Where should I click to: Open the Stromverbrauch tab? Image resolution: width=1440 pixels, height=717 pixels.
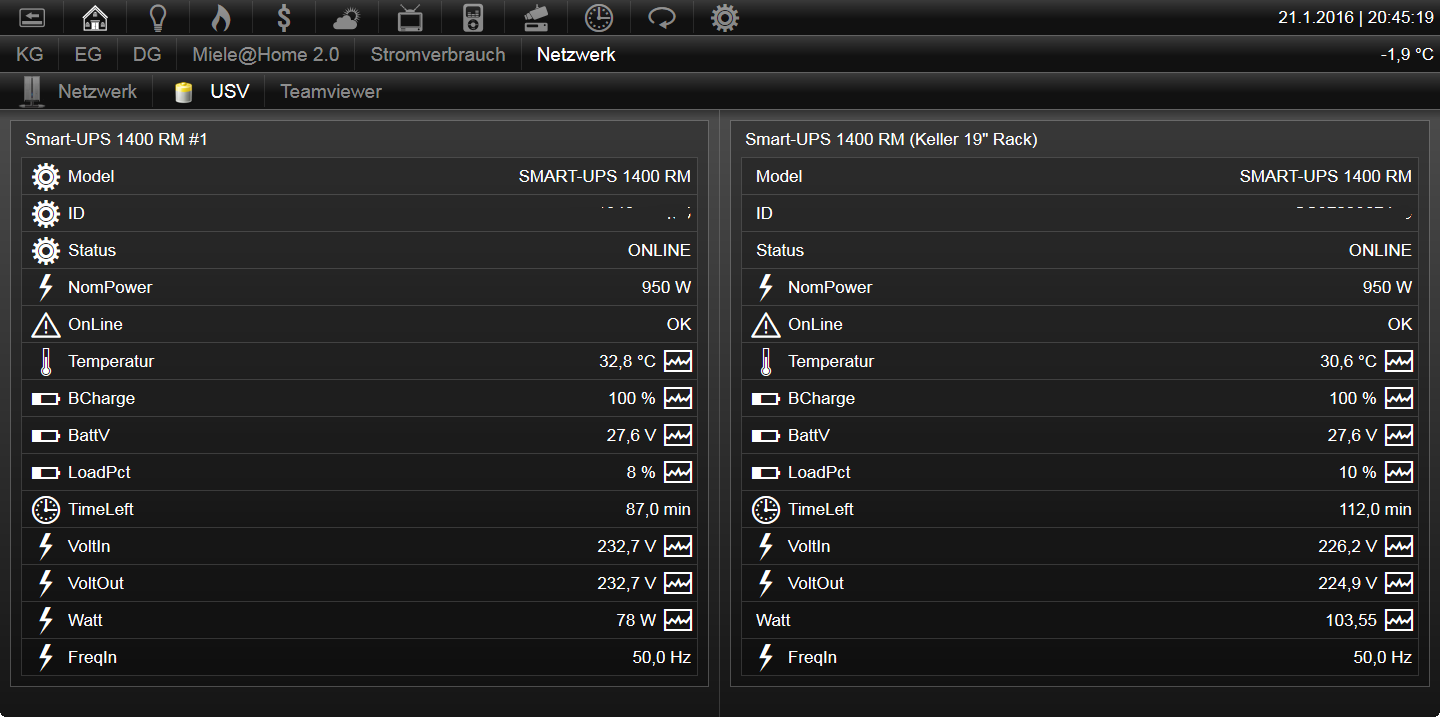click(438, 55)
